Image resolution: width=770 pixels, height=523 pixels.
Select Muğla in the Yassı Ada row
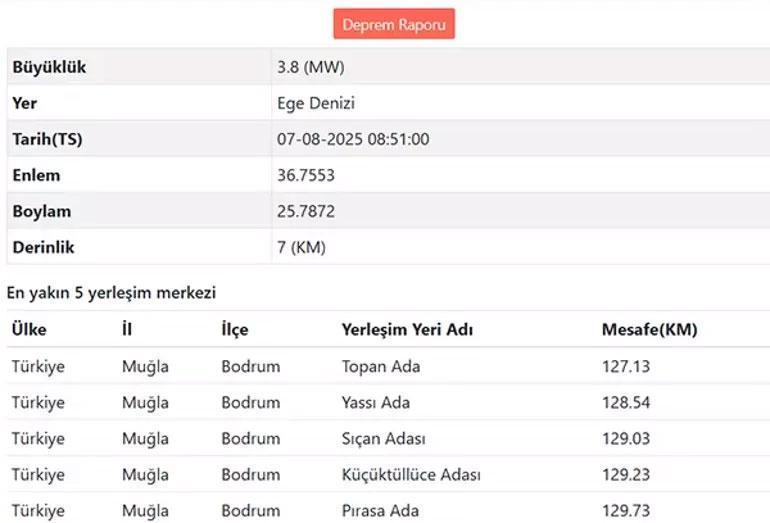[x=145, y=403]
